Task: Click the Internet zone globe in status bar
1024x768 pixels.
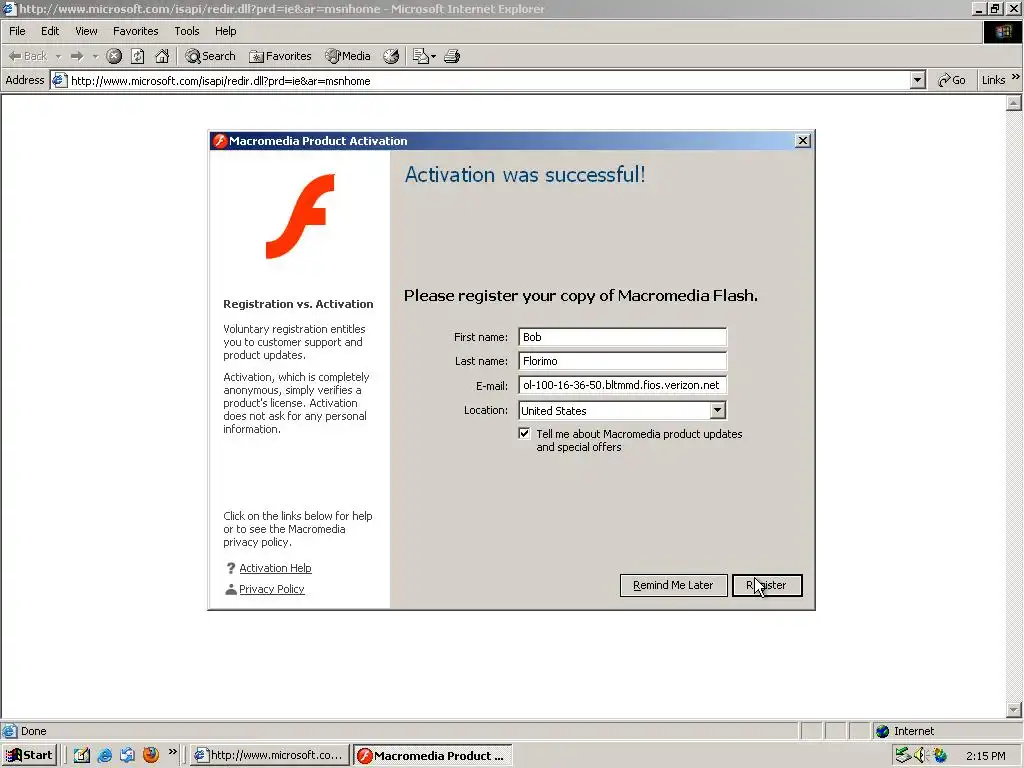Action: click(x=883, y=731)
